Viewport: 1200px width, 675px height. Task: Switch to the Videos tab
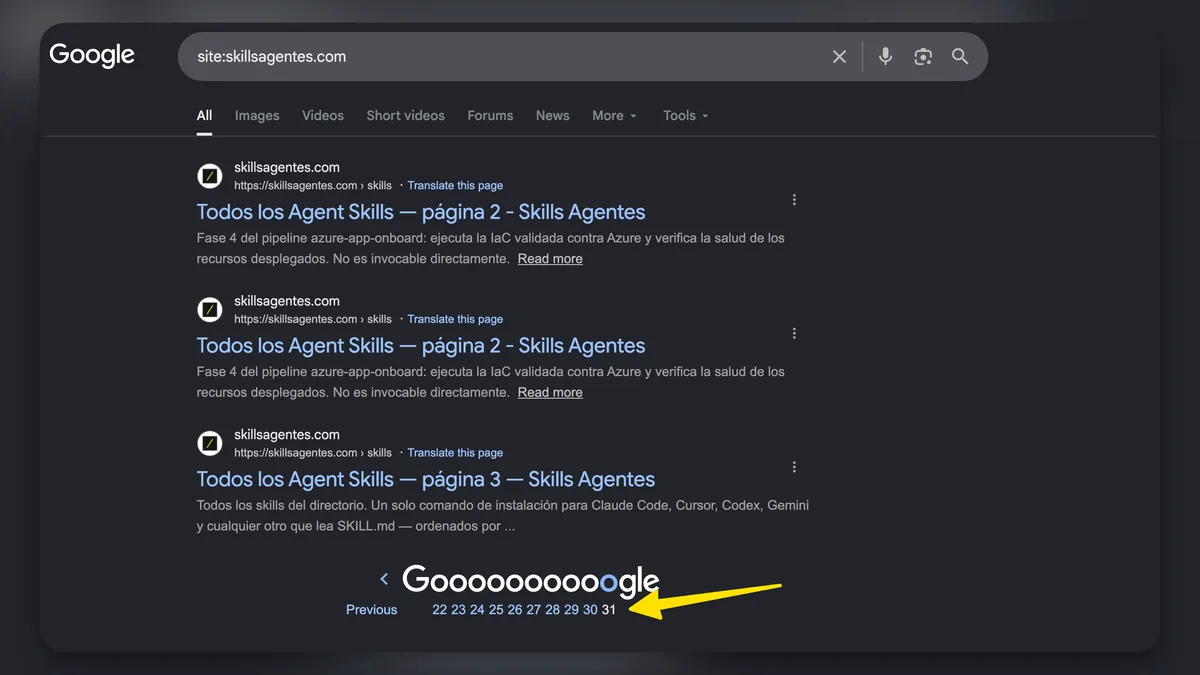[x=323, y=116]
